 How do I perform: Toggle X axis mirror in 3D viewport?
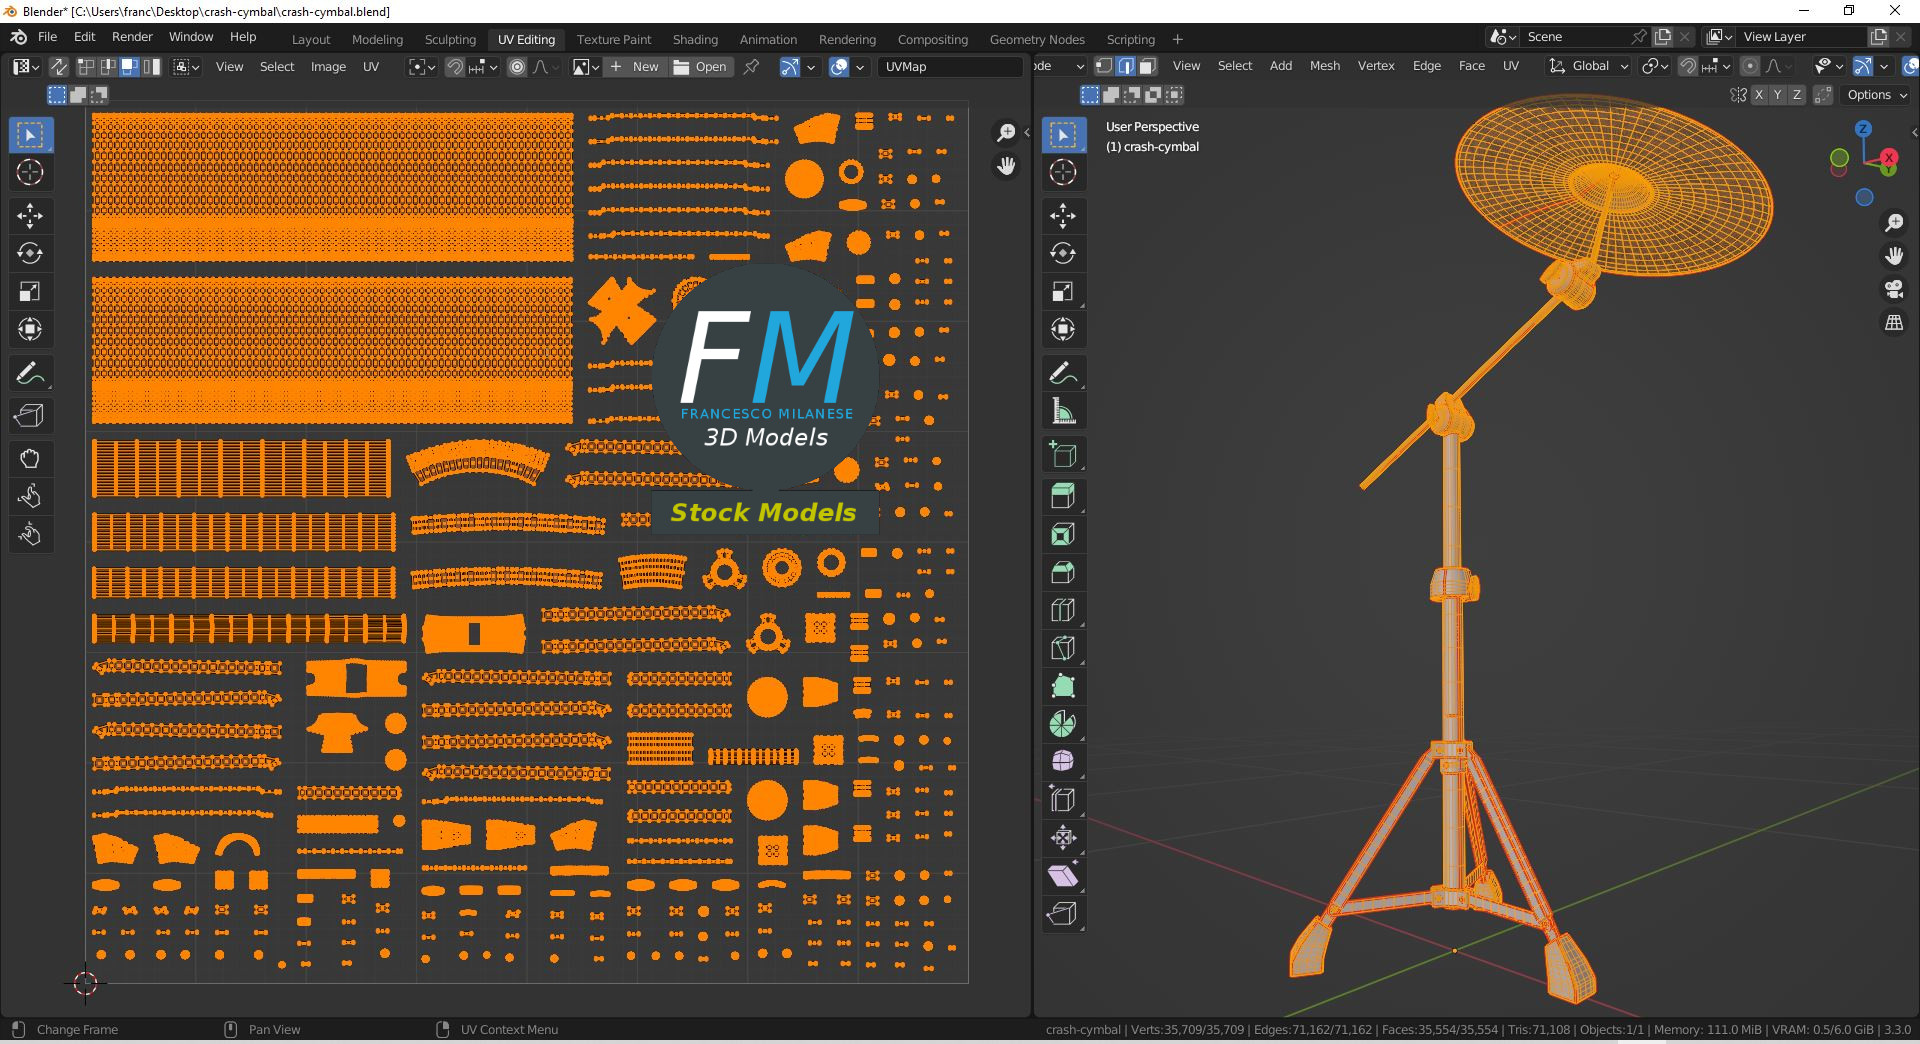(1759, 95)
